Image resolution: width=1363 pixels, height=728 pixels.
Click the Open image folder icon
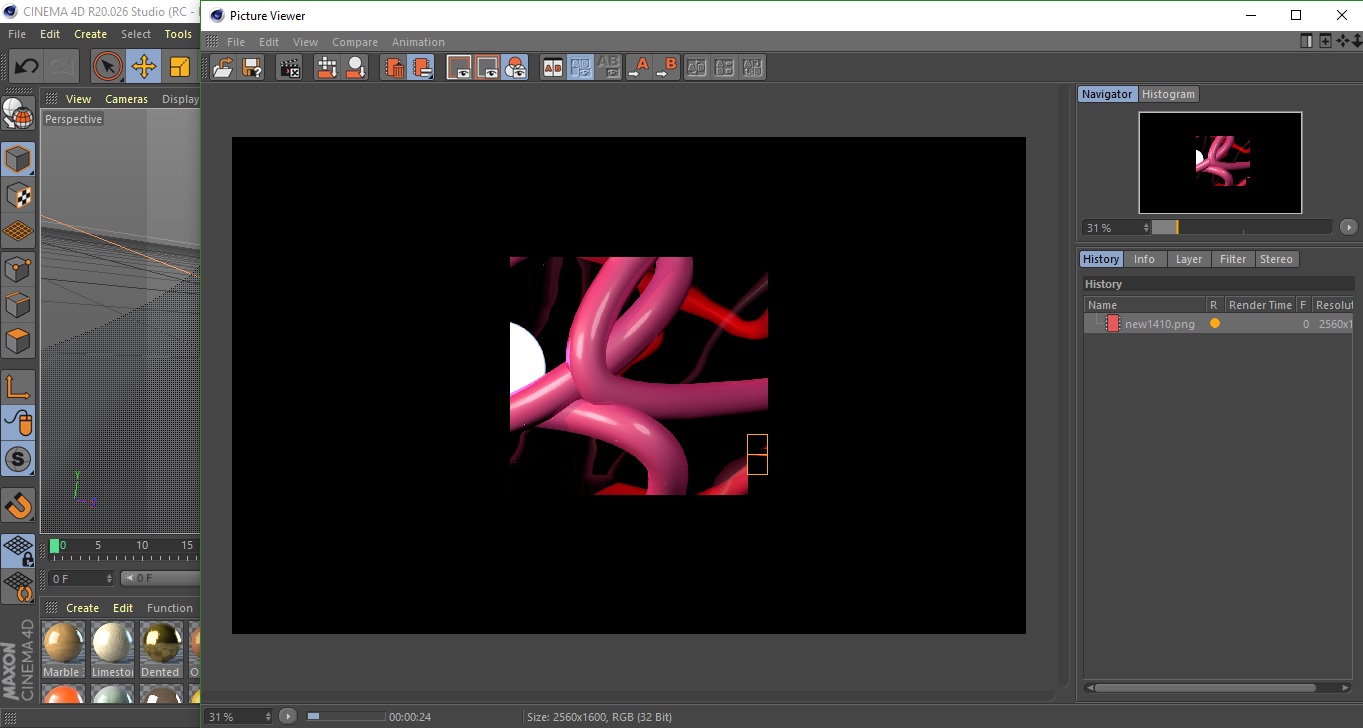[224, 68]
